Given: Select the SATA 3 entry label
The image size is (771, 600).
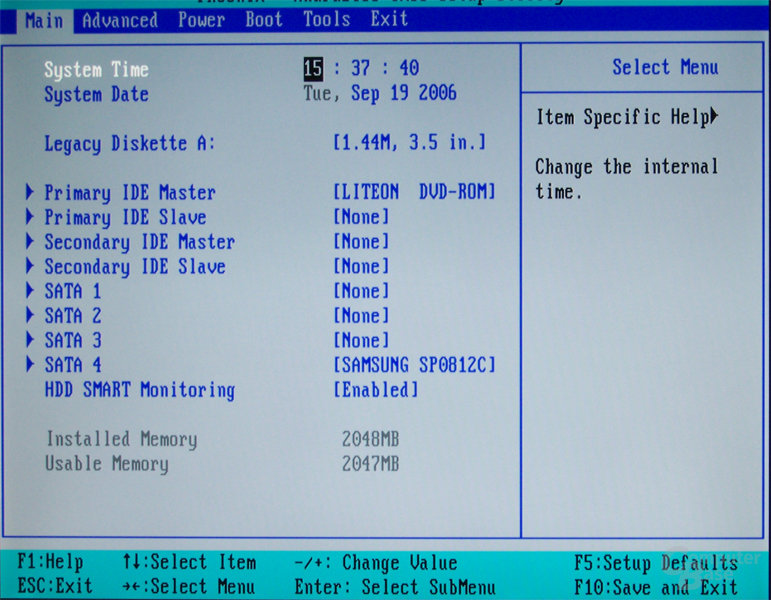Looking at the screenshot, I should point(73,340).
